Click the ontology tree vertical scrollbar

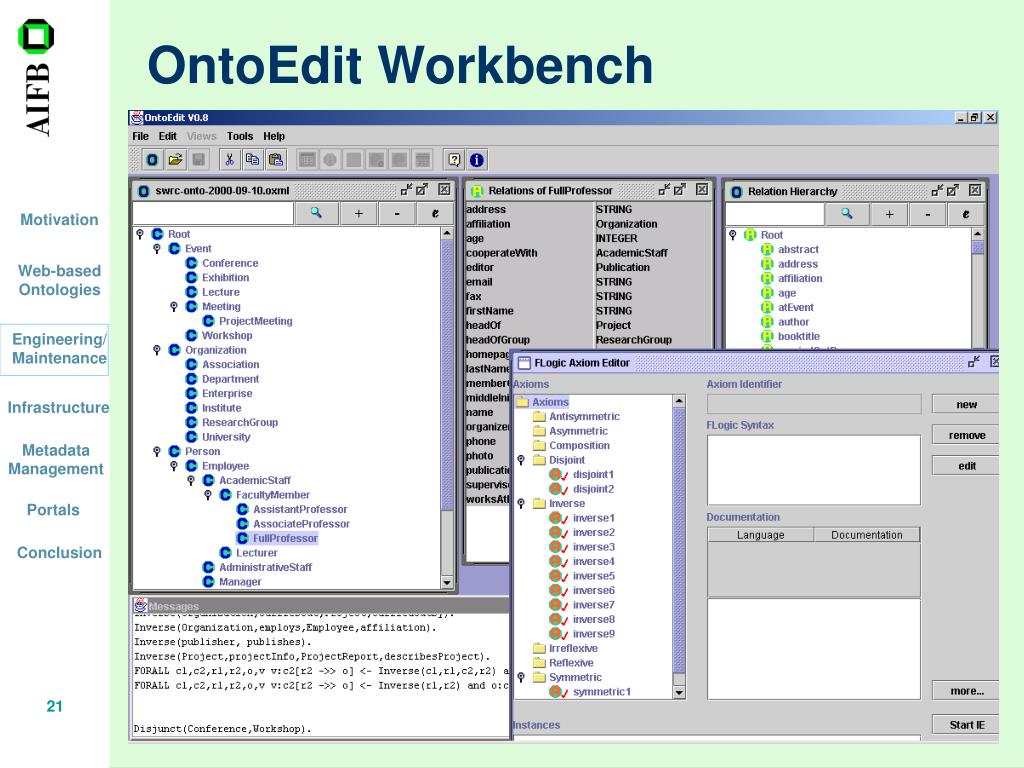pyautogui.click(x=447, y=408)
